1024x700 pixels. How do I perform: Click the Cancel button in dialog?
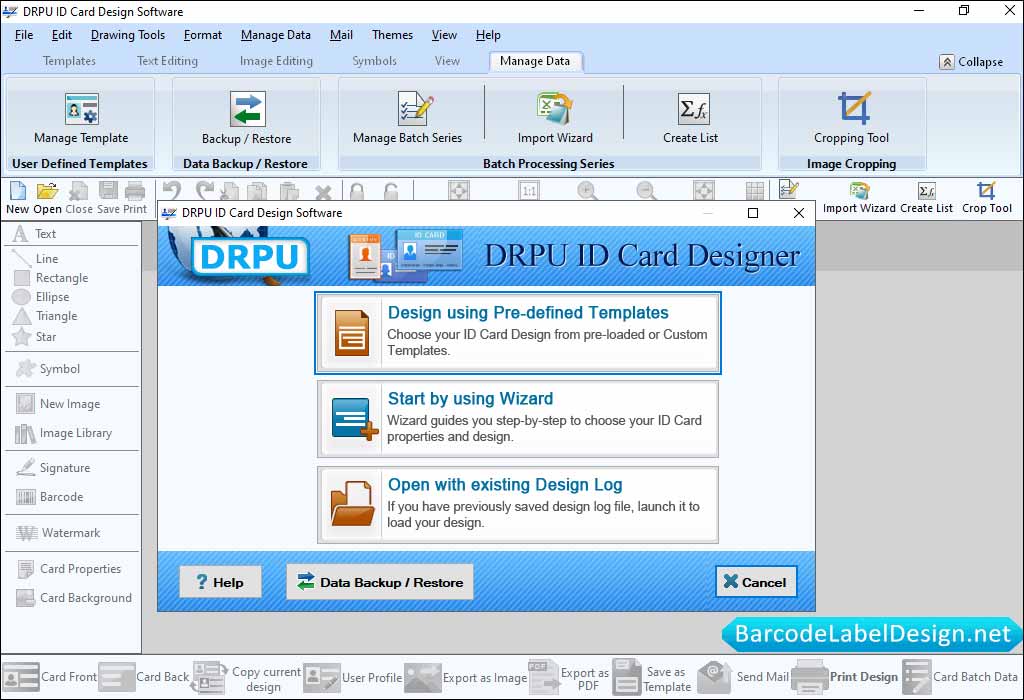pyautogui.click(x=756, y=582)
